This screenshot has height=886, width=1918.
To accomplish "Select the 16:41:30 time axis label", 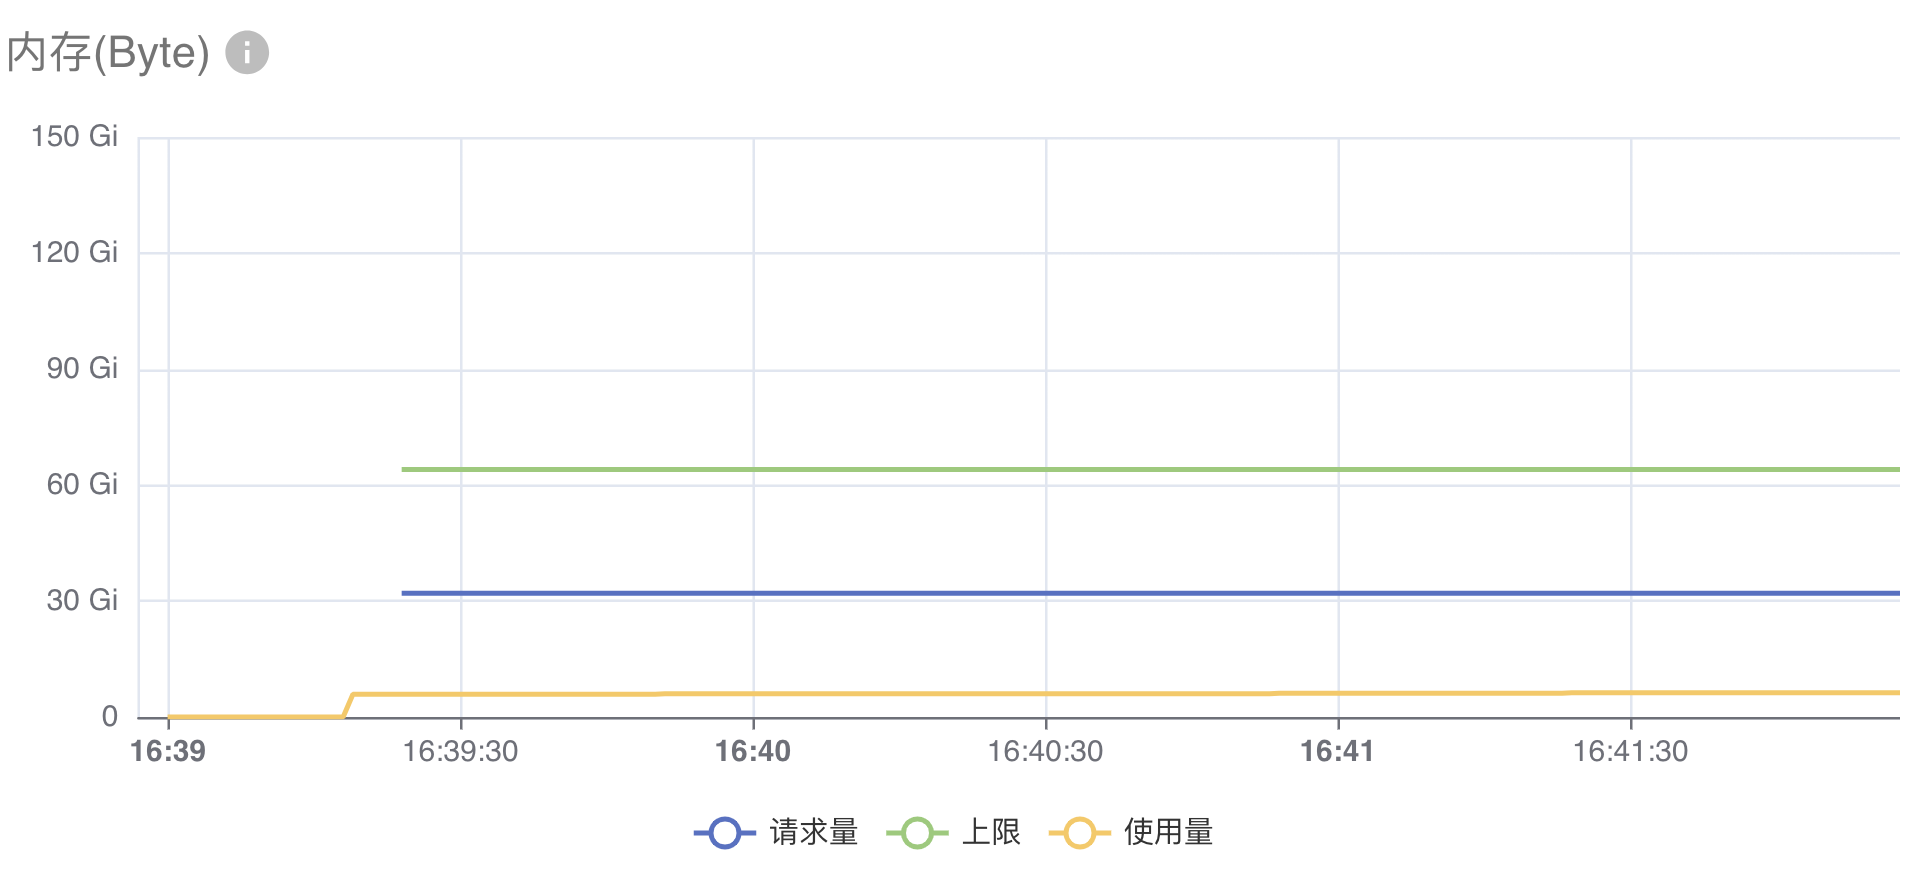I will click(1630, 751).
